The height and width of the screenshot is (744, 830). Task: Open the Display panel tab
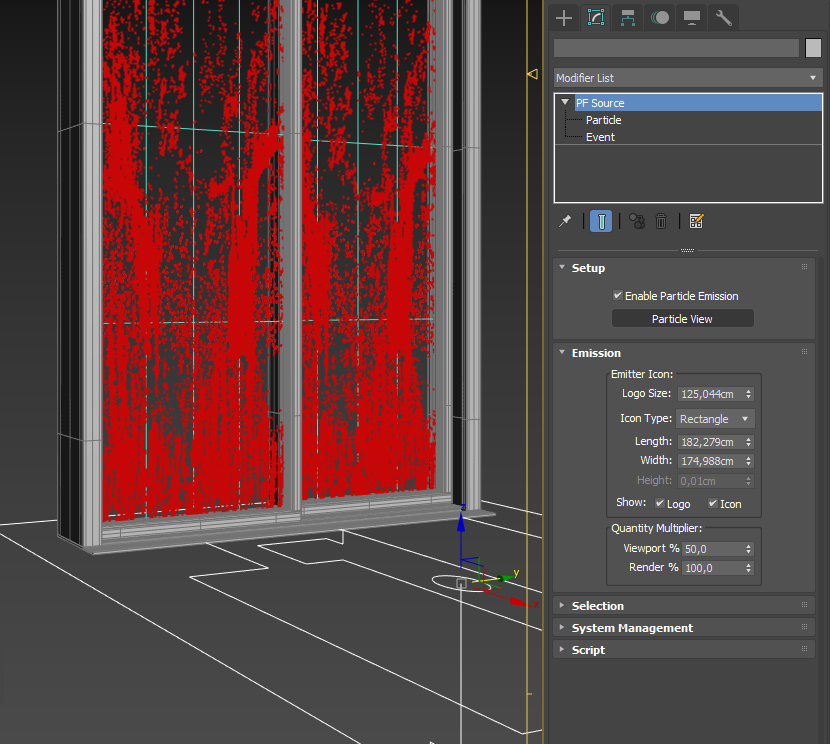tap(691, 17)
